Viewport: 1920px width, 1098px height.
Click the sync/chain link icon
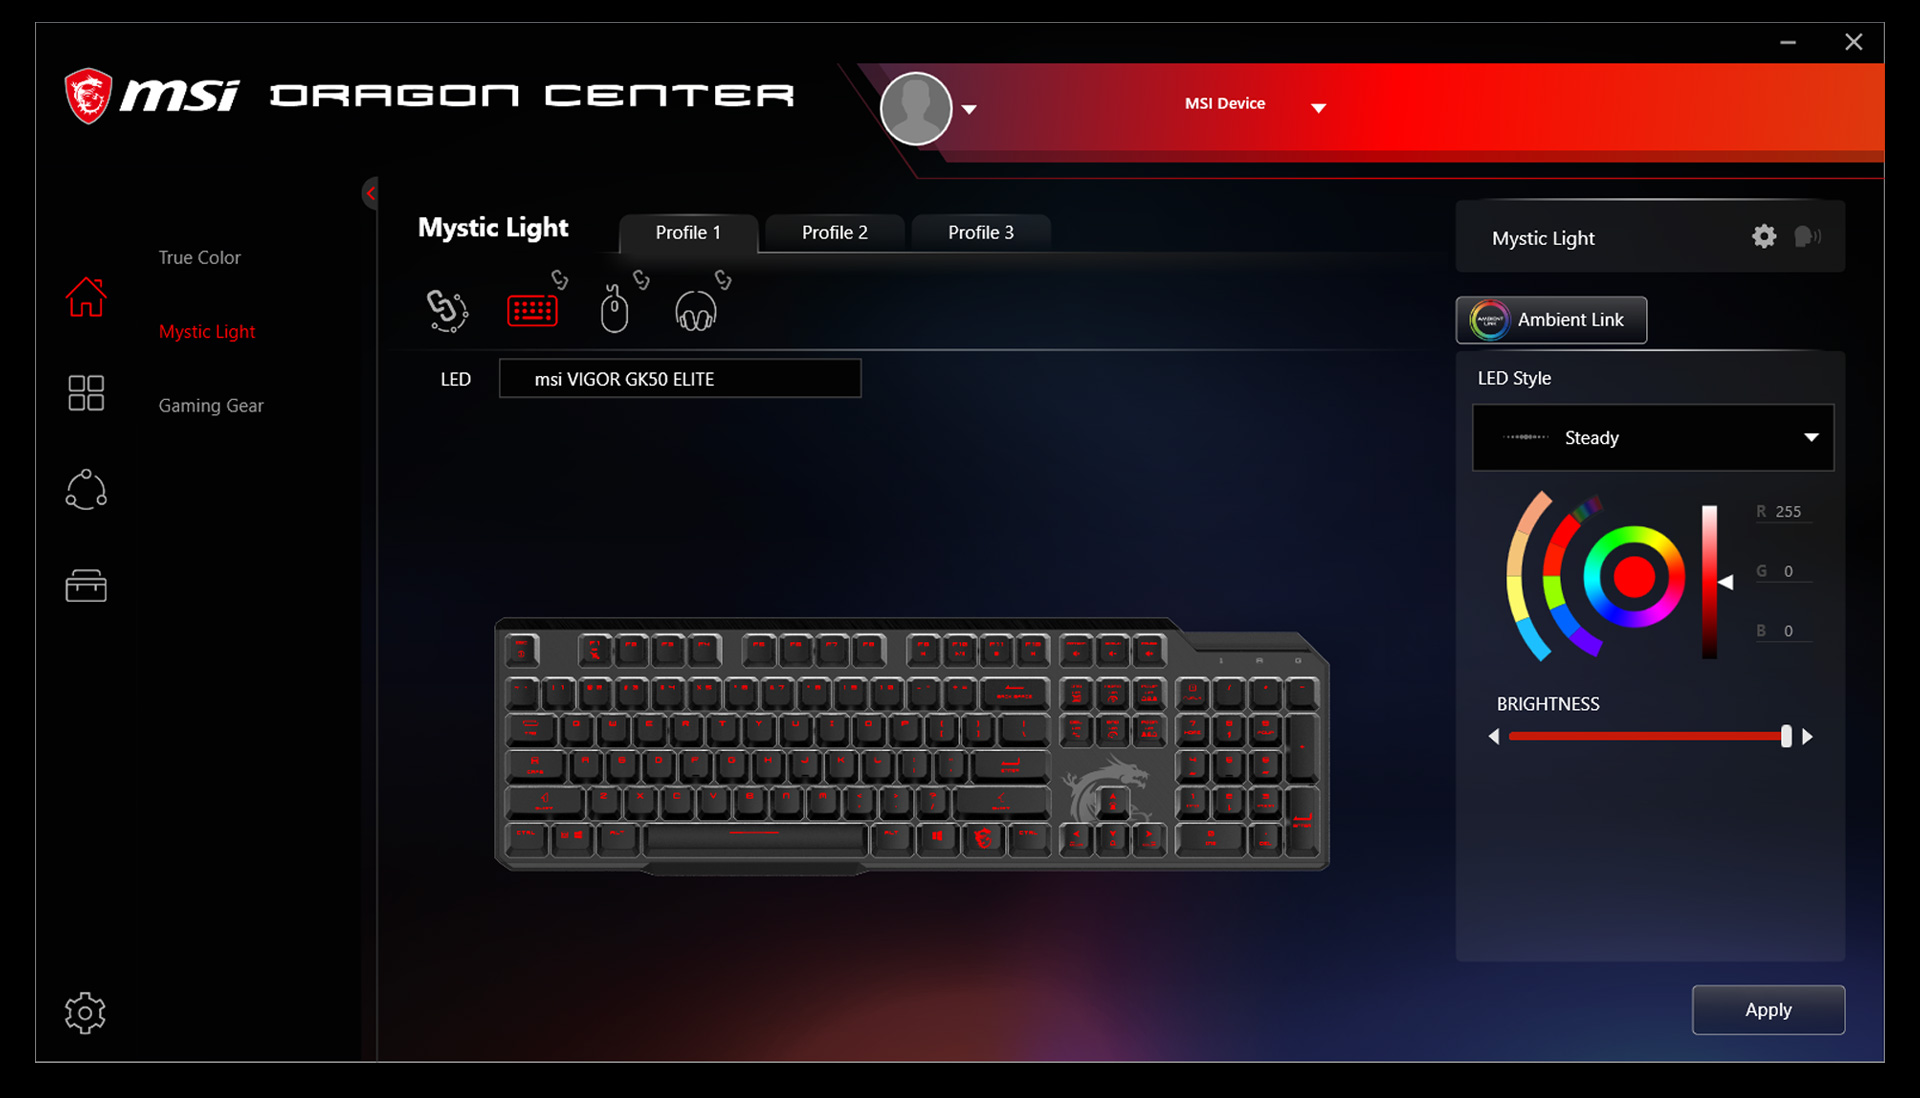pyautogui.click(x=450, y=312)
